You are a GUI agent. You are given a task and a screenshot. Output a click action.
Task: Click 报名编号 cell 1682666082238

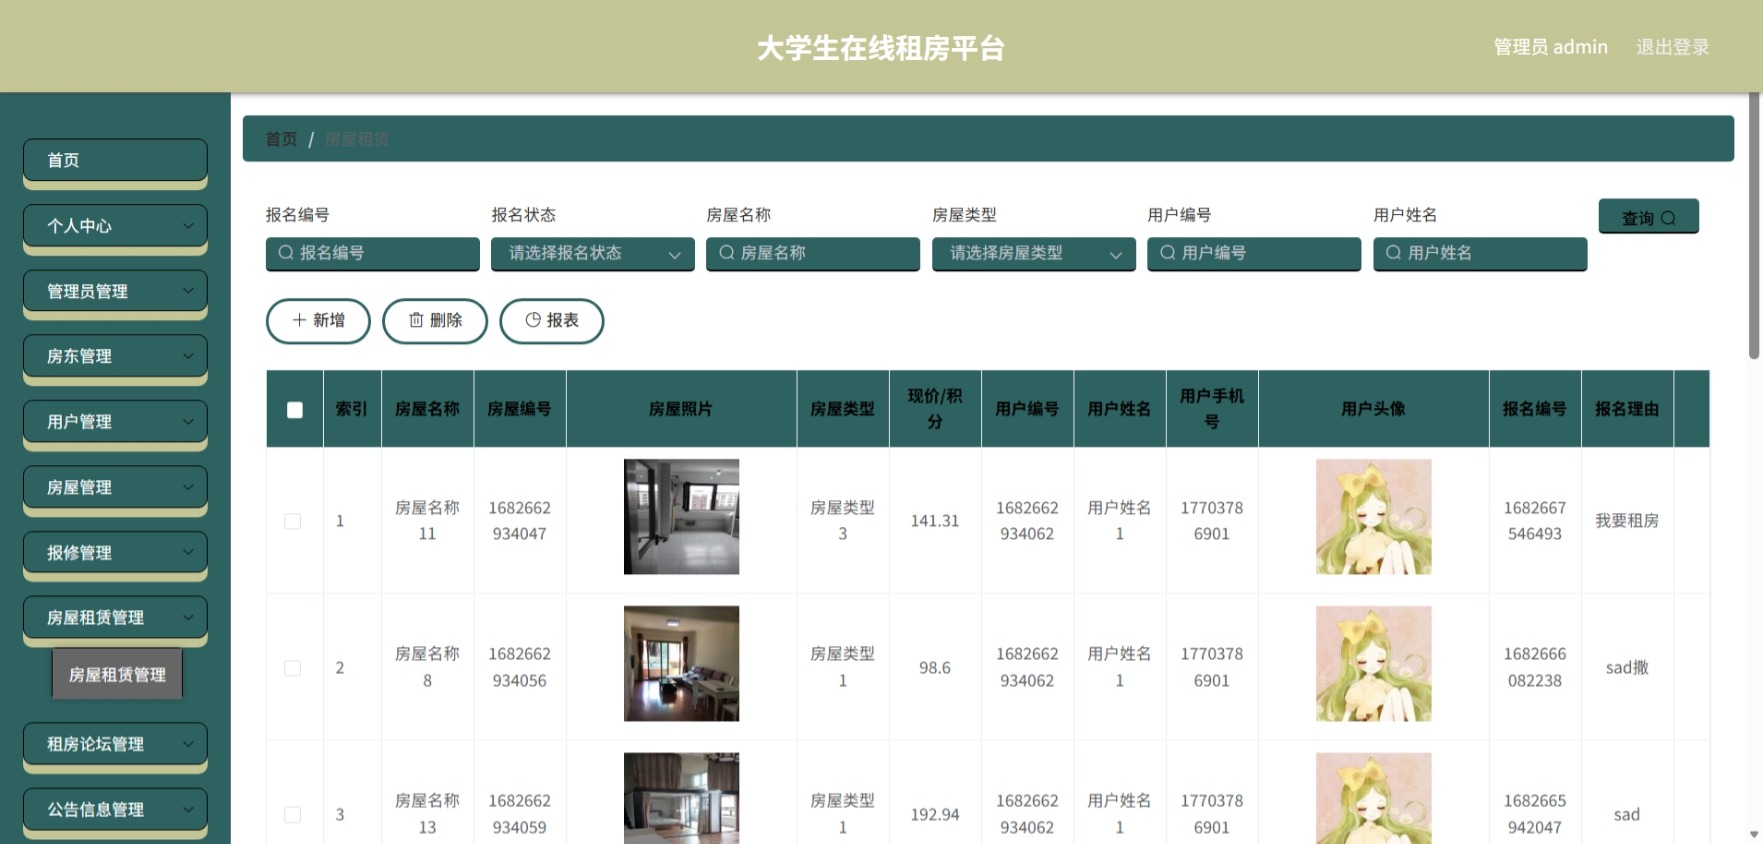click(1535, 667)
